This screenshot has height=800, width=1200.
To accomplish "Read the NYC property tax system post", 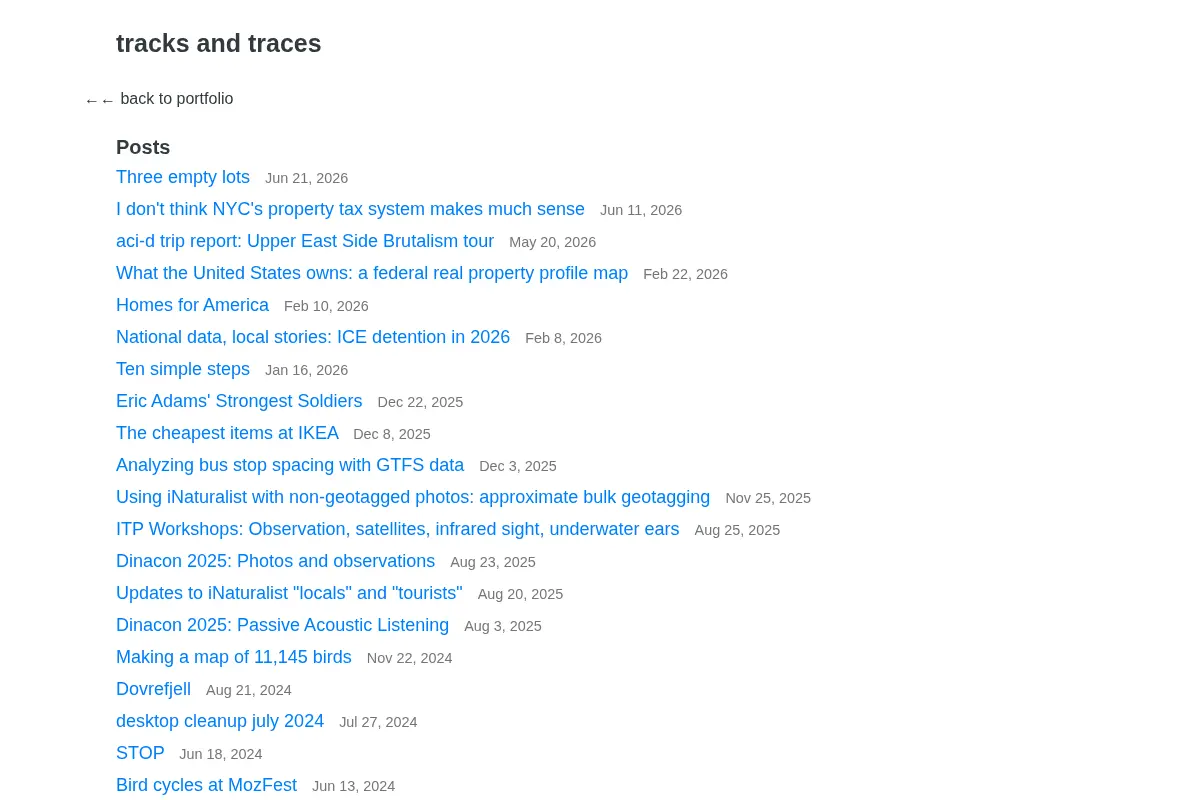I will [350, 209].
